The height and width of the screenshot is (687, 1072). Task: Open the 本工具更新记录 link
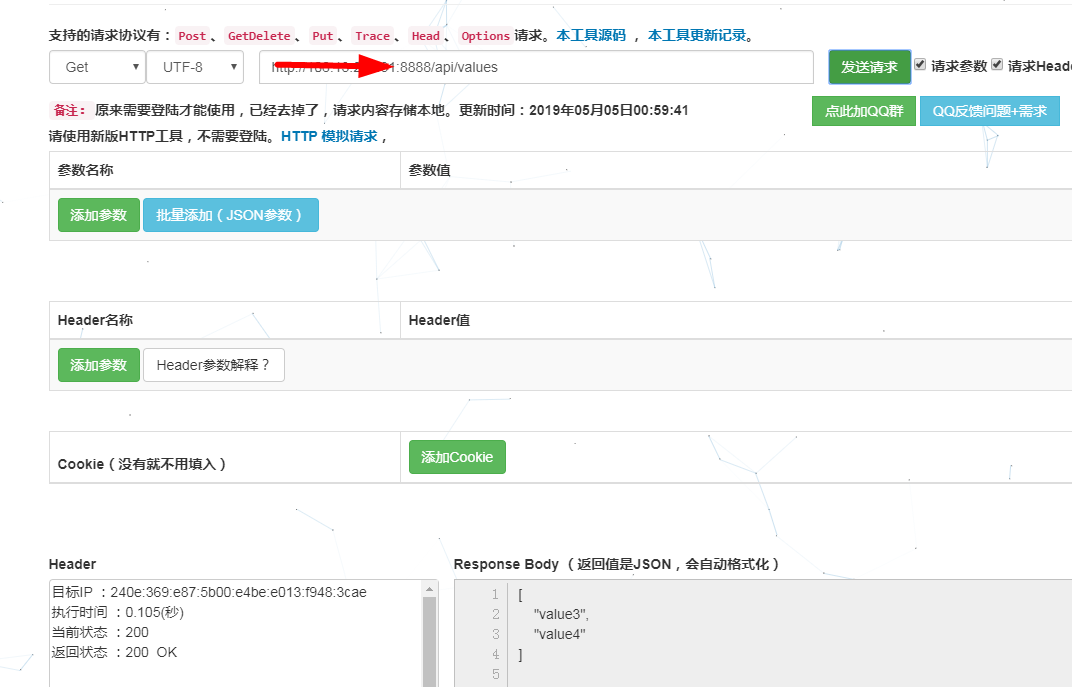[697, 35]
